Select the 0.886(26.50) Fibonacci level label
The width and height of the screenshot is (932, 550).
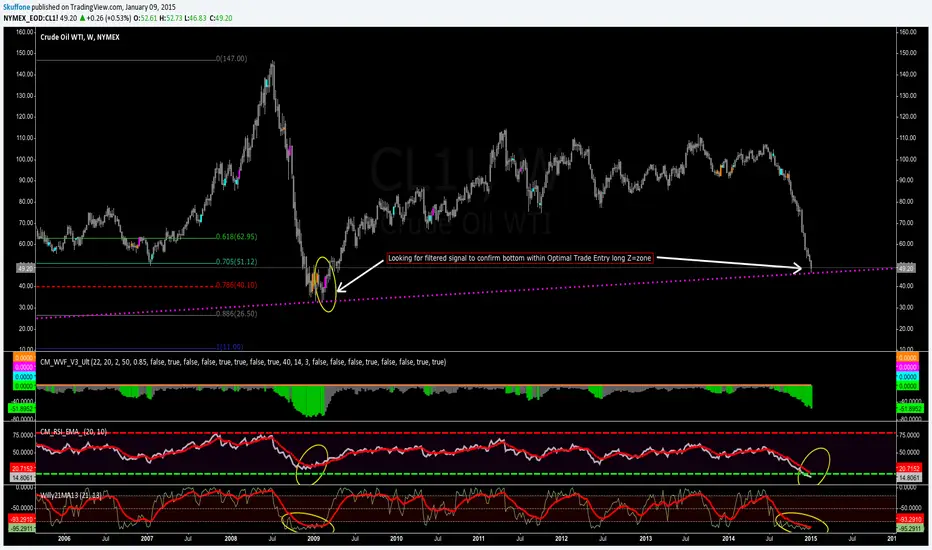(236, 313)
